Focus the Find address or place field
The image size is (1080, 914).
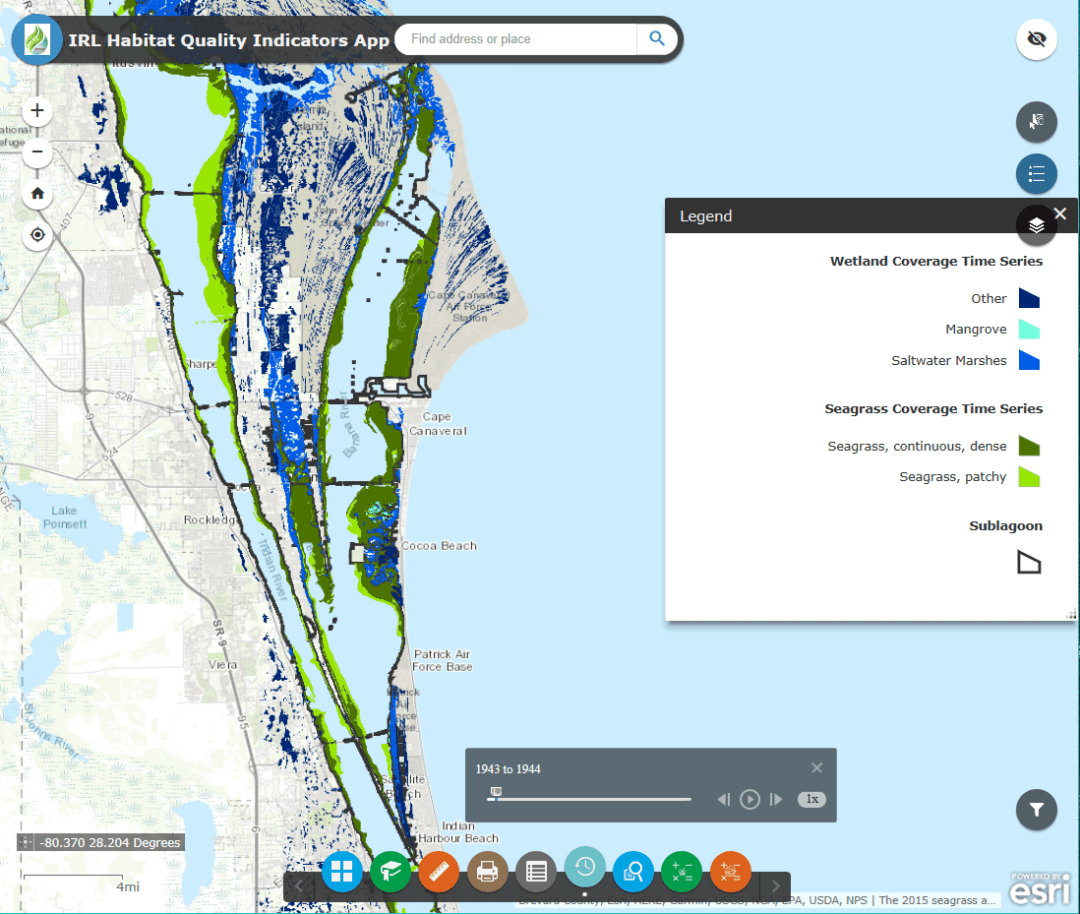517,39
